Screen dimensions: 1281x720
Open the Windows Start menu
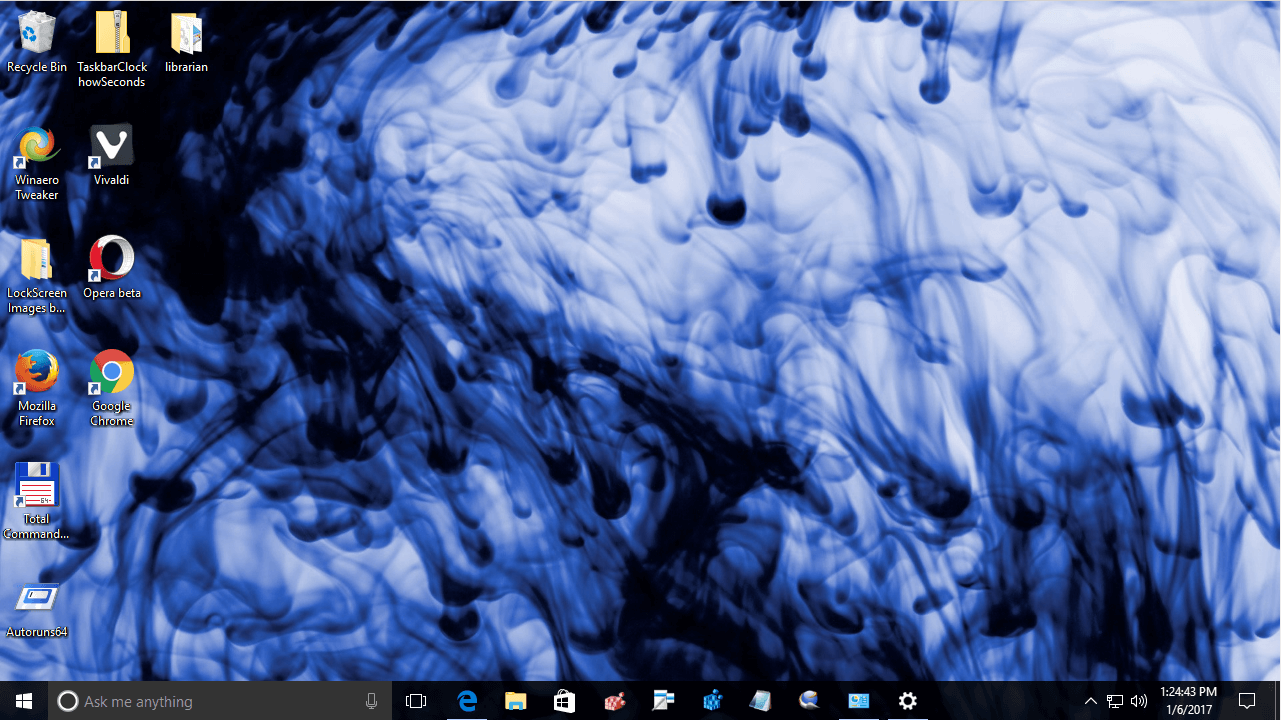pos(24,701)
